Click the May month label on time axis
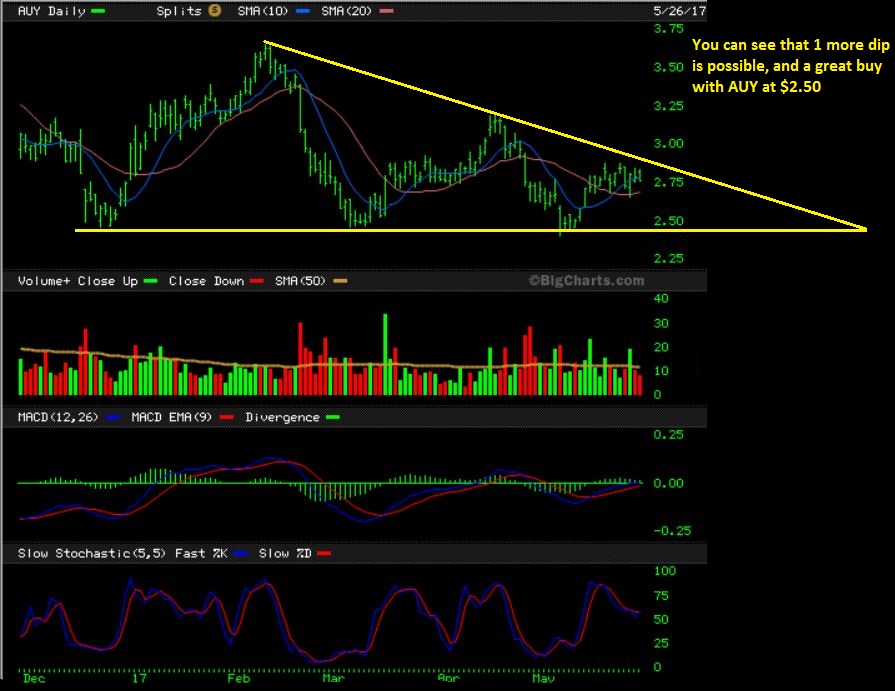This screenshot has width=895, height=691. (x=543, y=678)
